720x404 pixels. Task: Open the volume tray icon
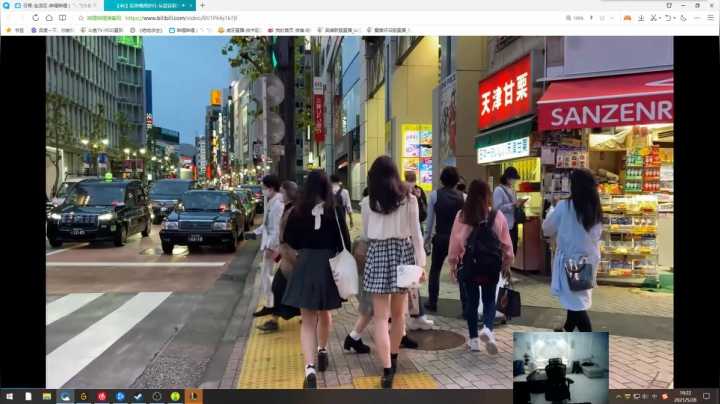tap(645, 396)
